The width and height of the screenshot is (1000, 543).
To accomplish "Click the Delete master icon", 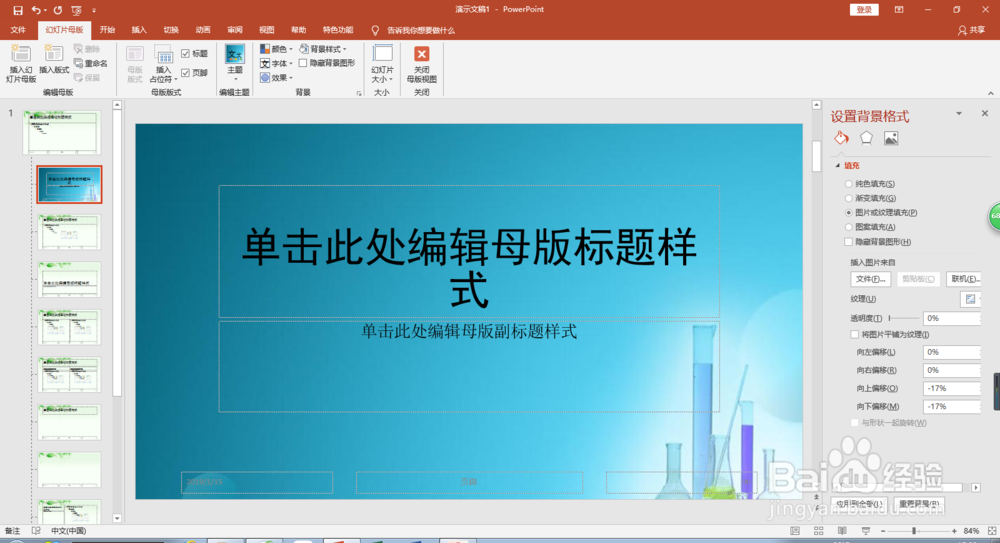I will [78, 48].
